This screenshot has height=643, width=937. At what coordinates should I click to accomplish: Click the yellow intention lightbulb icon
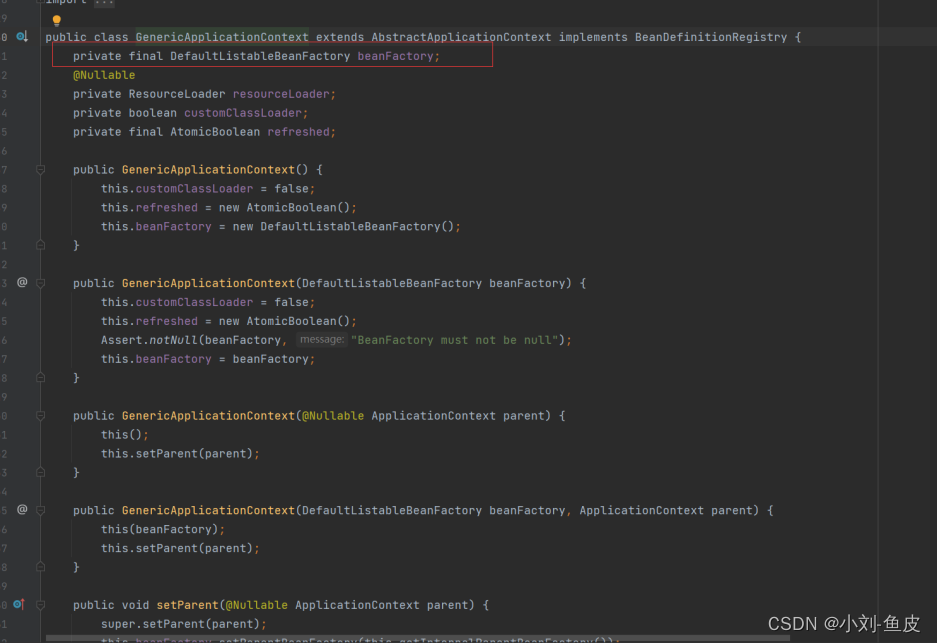[x=57, y=19]
